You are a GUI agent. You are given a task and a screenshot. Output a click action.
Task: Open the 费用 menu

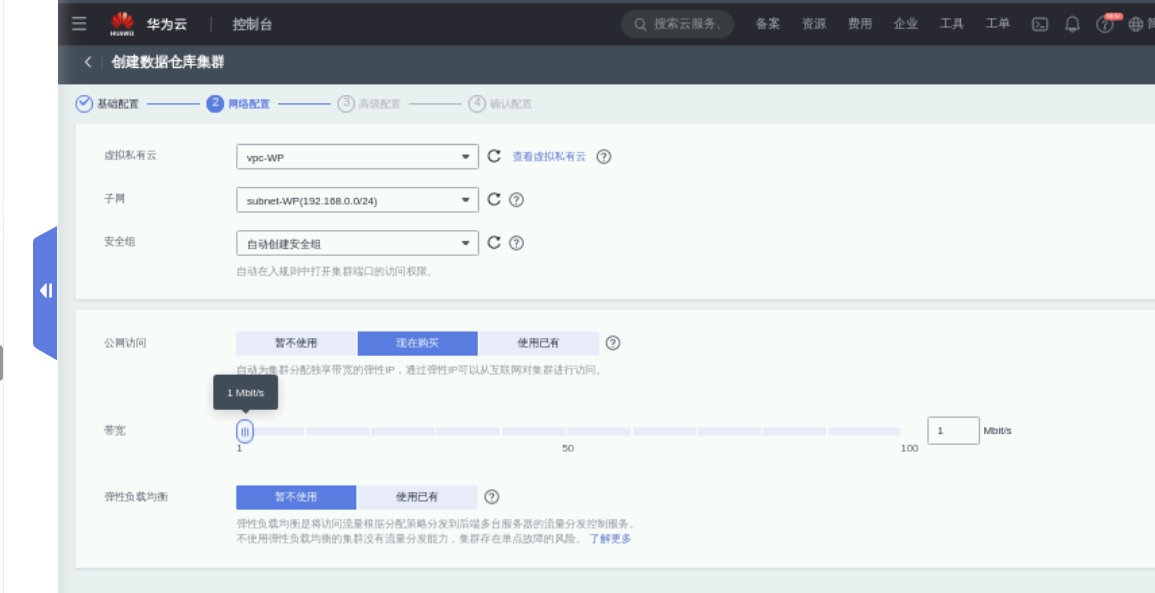[x=860, y=24]
